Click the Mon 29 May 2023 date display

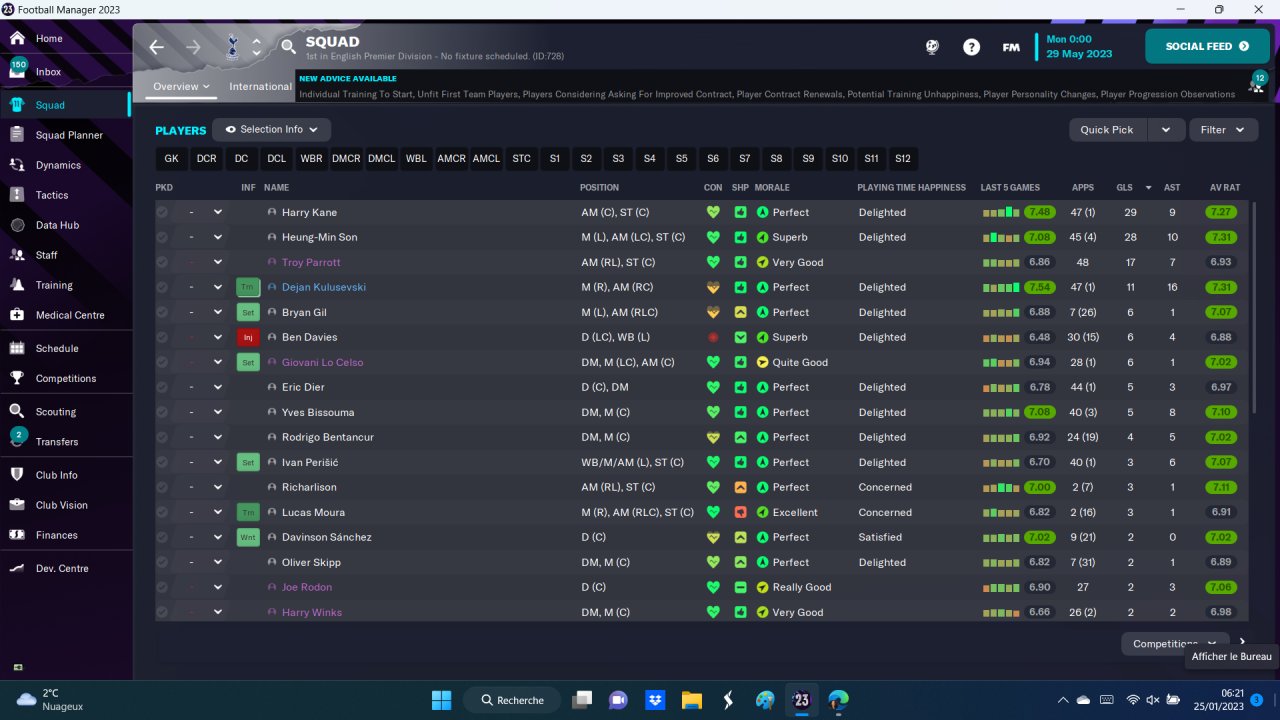point(1080,47)
